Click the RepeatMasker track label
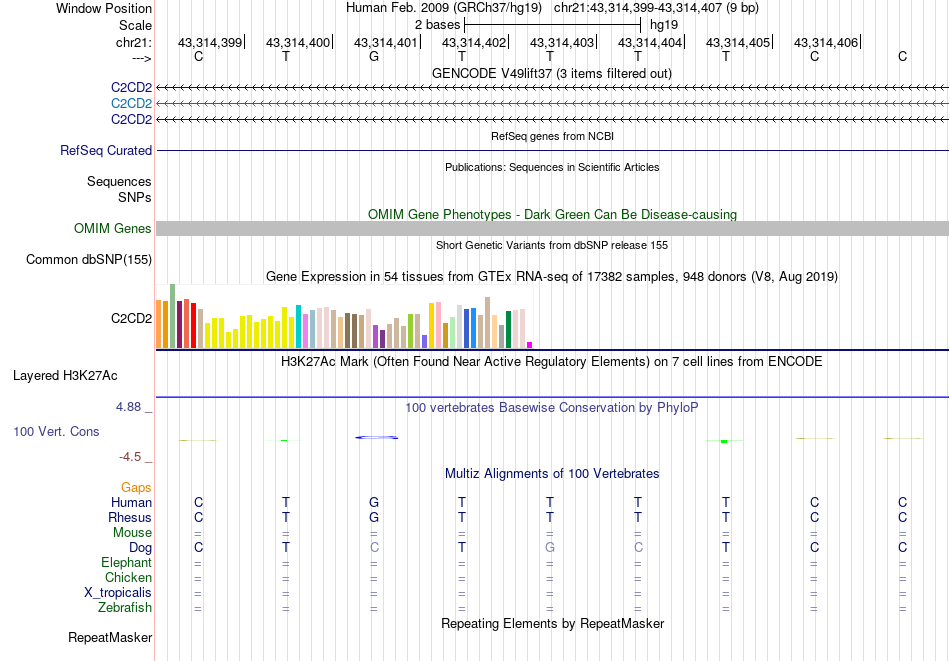Viewport: 950px width, 661px height. pos(110,638)
